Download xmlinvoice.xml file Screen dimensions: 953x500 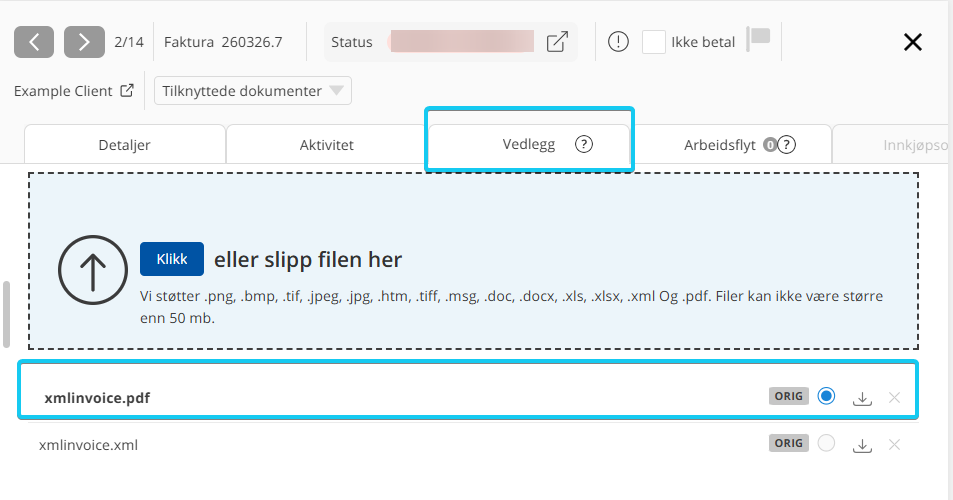tap(862, 445)
